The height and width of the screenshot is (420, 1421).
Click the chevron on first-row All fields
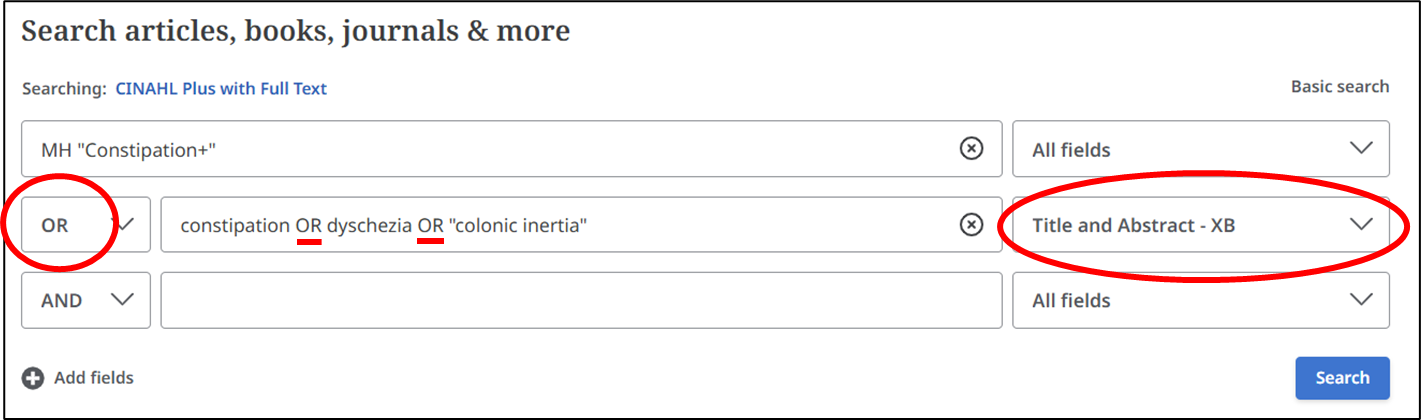tap(1361, 149)
